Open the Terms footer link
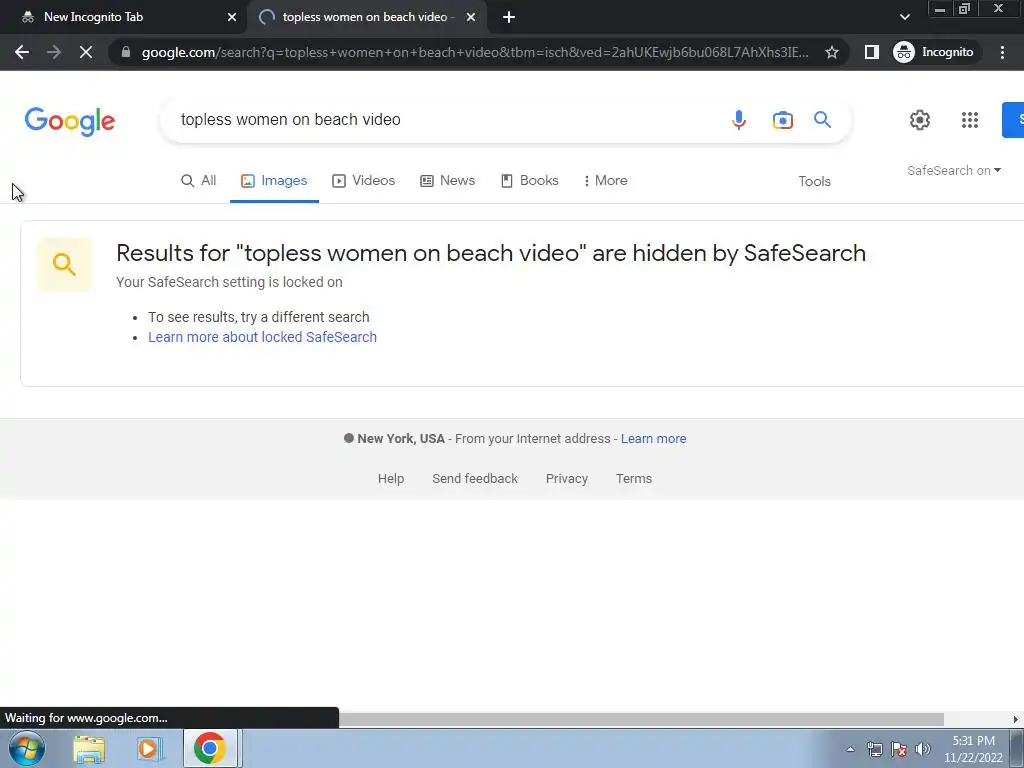The width and height of the screenshot is (1024, 768). tap(633, 479)
